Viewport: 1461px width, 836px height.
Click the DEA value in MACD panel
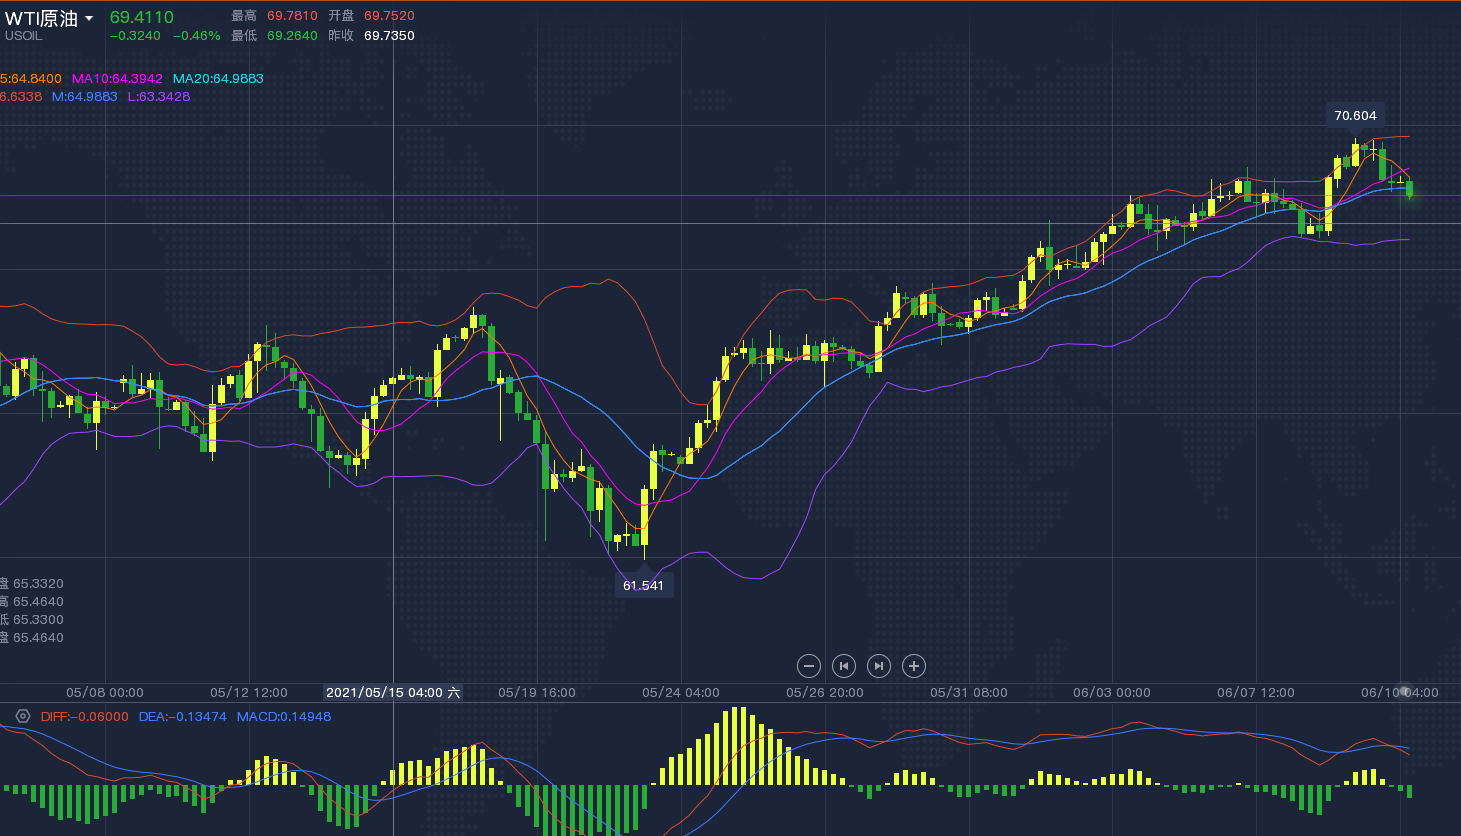[182, 716]
